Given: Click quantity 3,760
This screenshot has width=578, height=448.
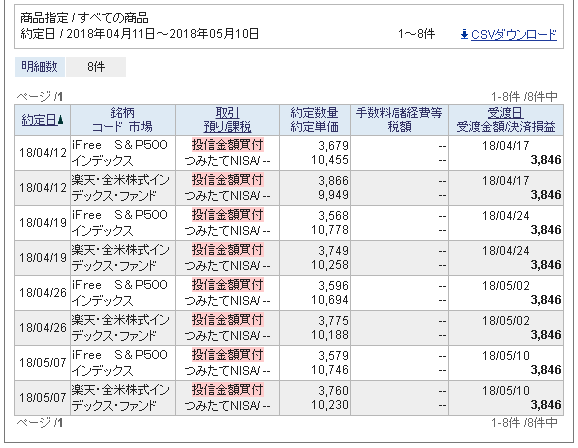Looking at the screenshot, I should tap(334, 391).
